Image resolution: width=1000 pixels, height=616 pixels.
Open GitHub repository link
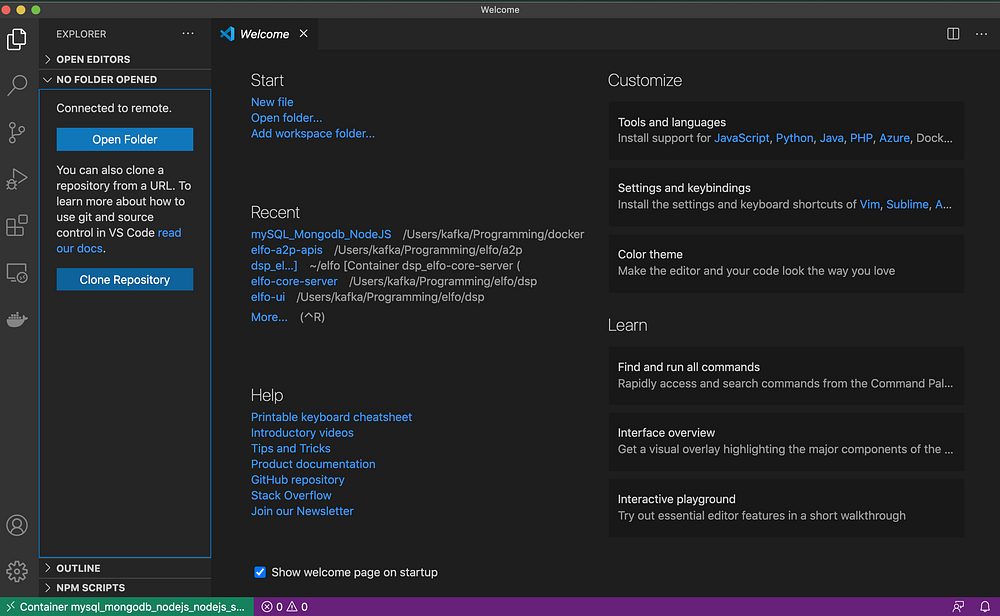[x=297, y=480]
